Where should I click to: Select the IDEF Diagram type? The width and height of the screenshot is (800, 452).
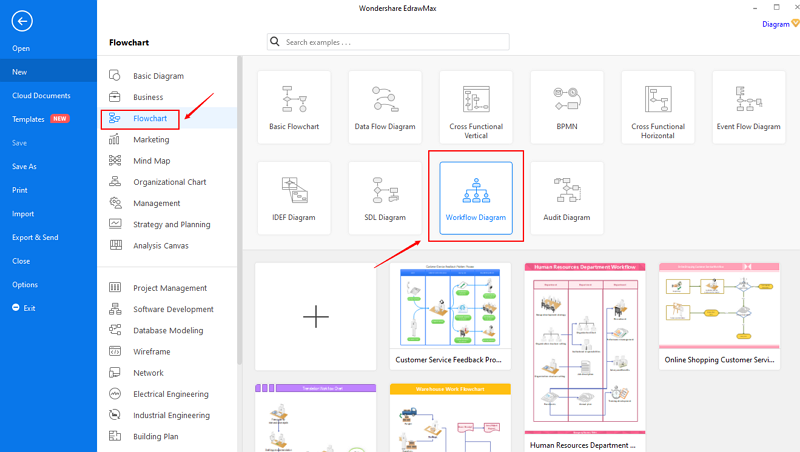pos(294,198)
